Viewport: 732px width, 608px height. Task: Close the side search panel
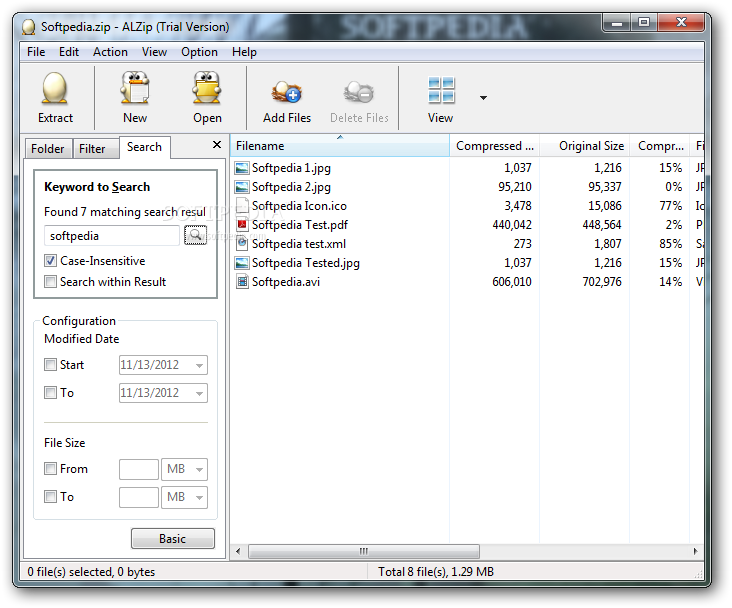point(217,145)
